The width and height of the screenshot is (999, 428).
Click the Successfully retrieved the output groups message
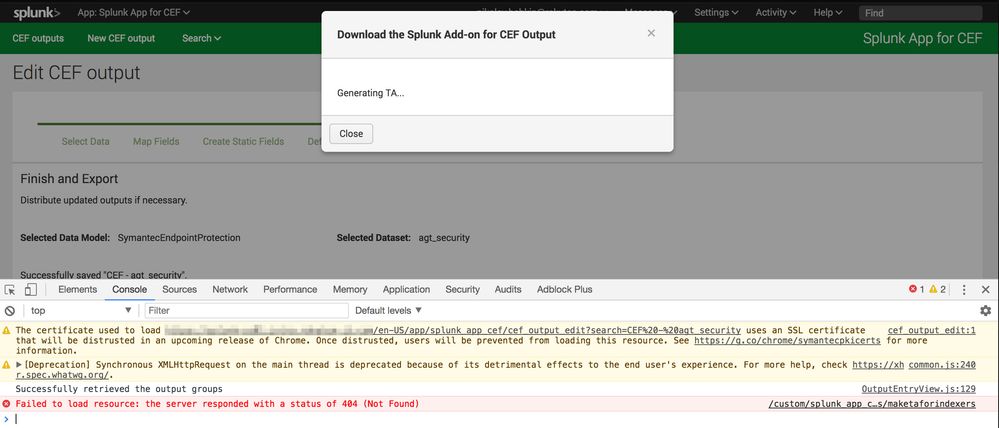119,389
